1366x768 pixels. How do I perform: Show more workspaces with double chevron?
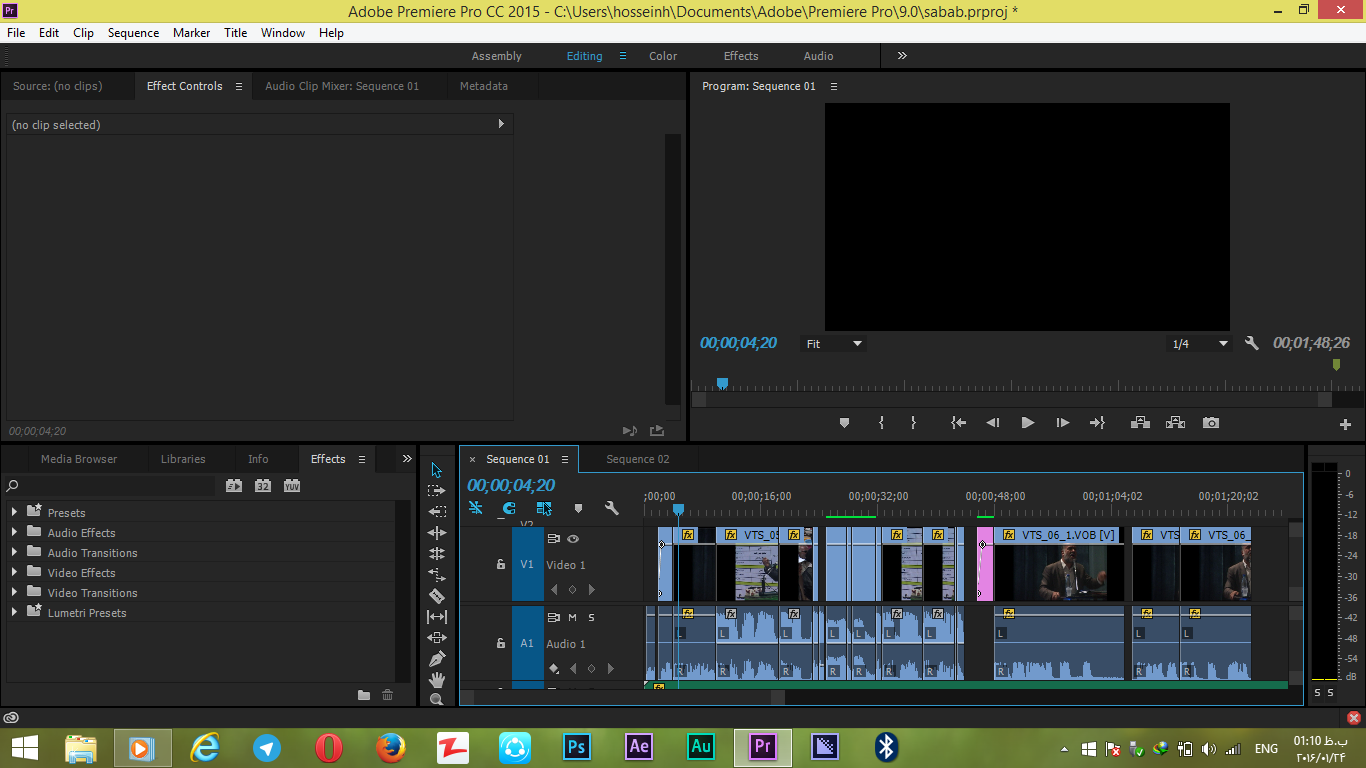click(902, 56)
